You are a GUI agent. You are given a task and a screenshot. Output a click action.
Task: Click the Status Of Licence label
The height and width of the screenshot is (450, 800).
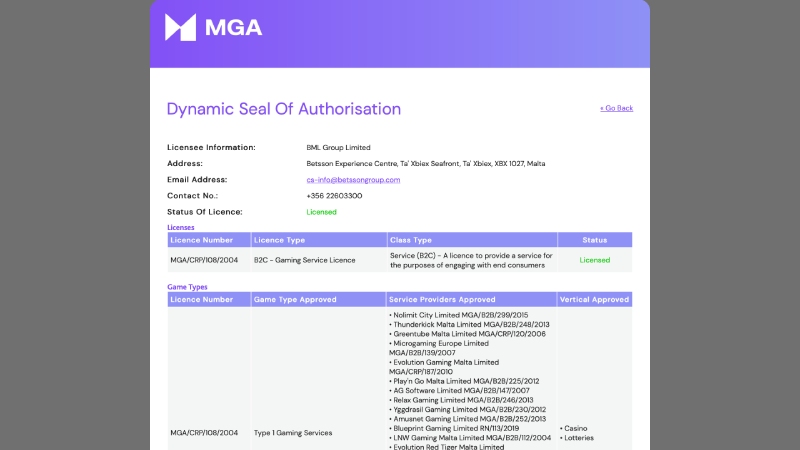tap(205, 212)
